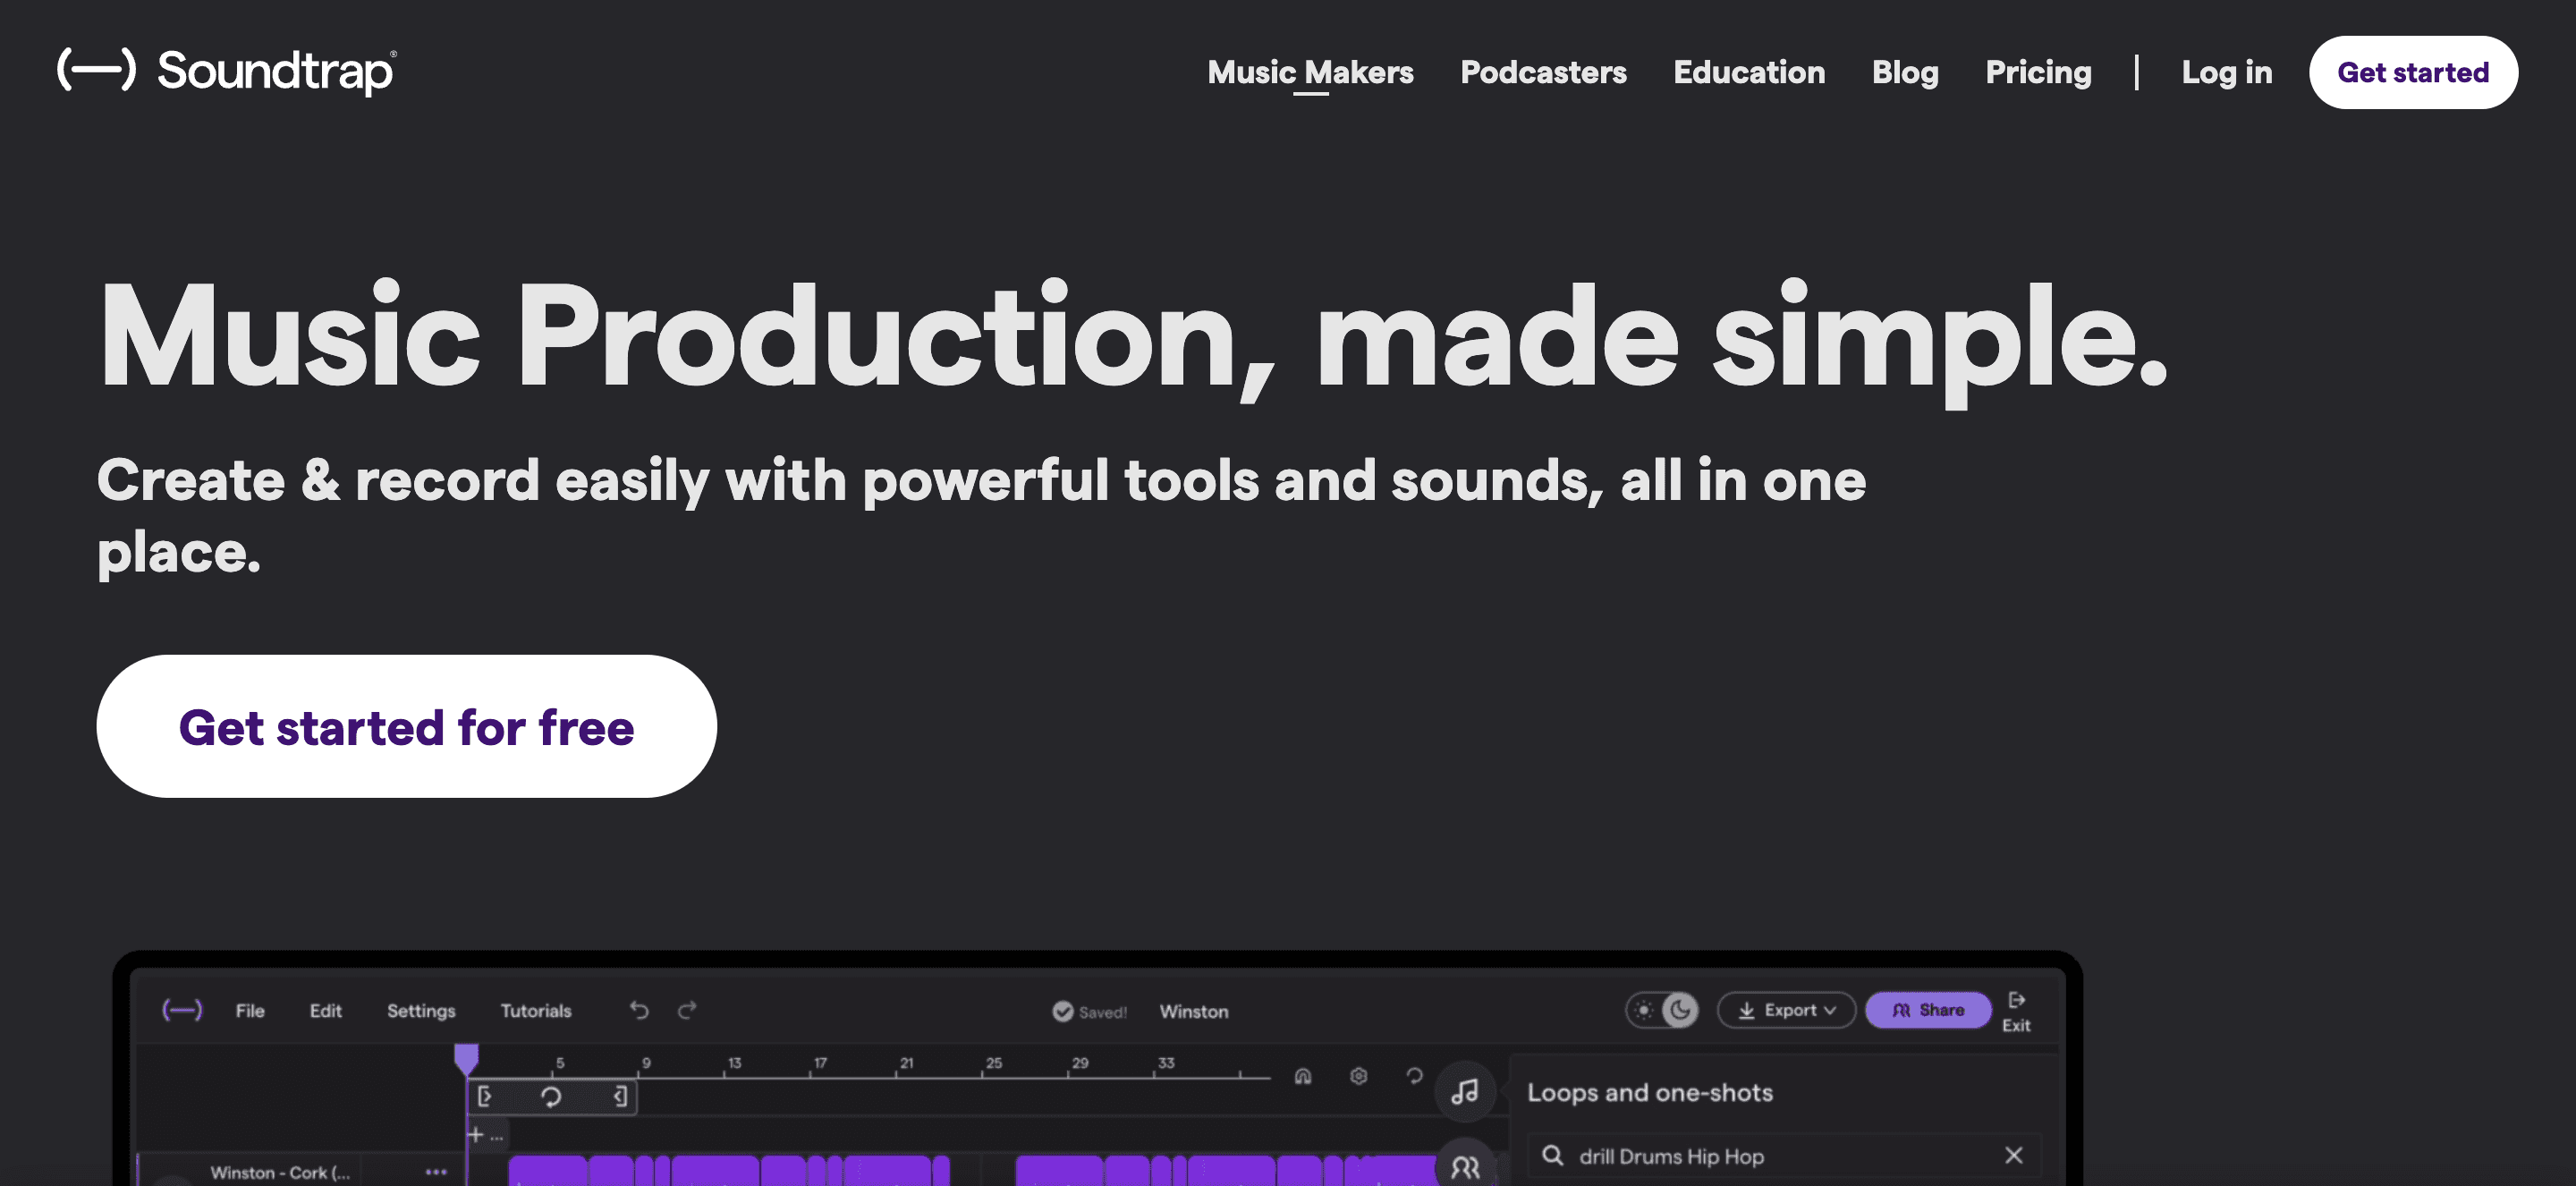Click the Get started for free button
Image resolution: width=2576 pixels, height=1186 pixels.
(406, 726)
